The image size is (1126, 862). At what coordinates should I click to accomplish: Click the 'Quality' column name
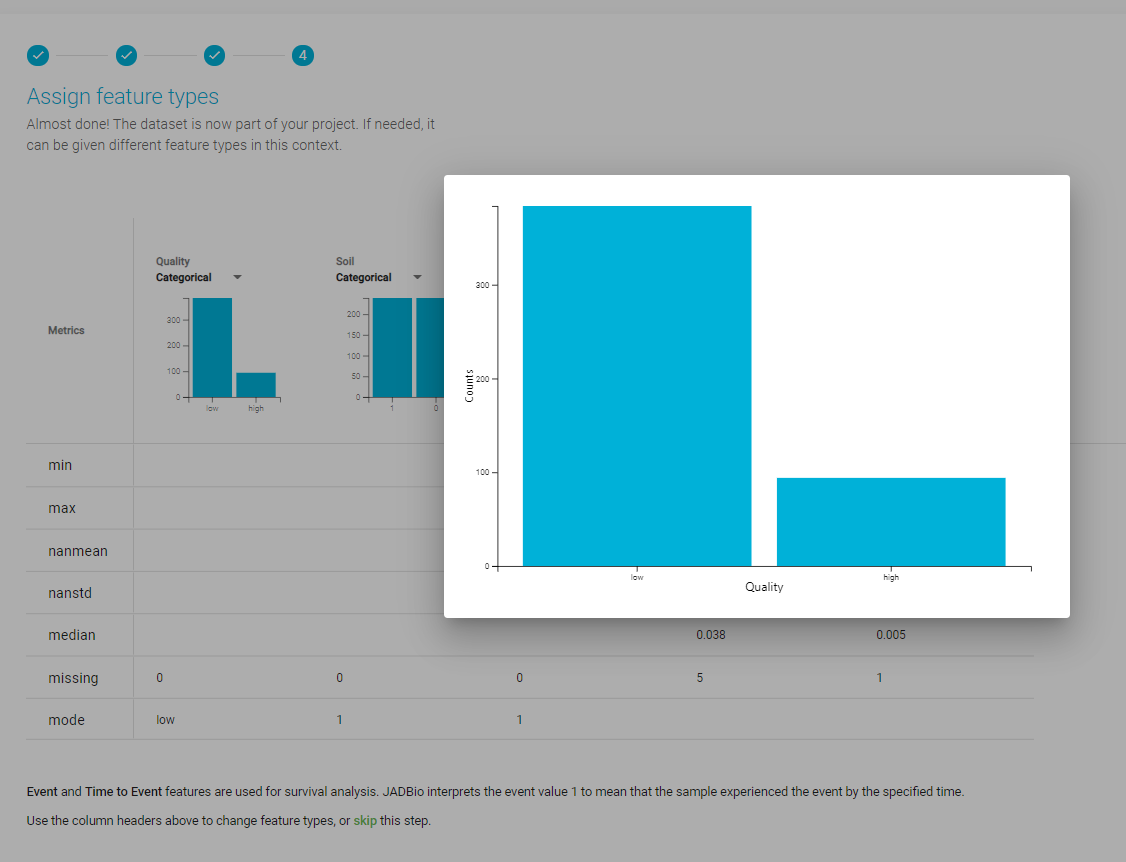point(173,261)
